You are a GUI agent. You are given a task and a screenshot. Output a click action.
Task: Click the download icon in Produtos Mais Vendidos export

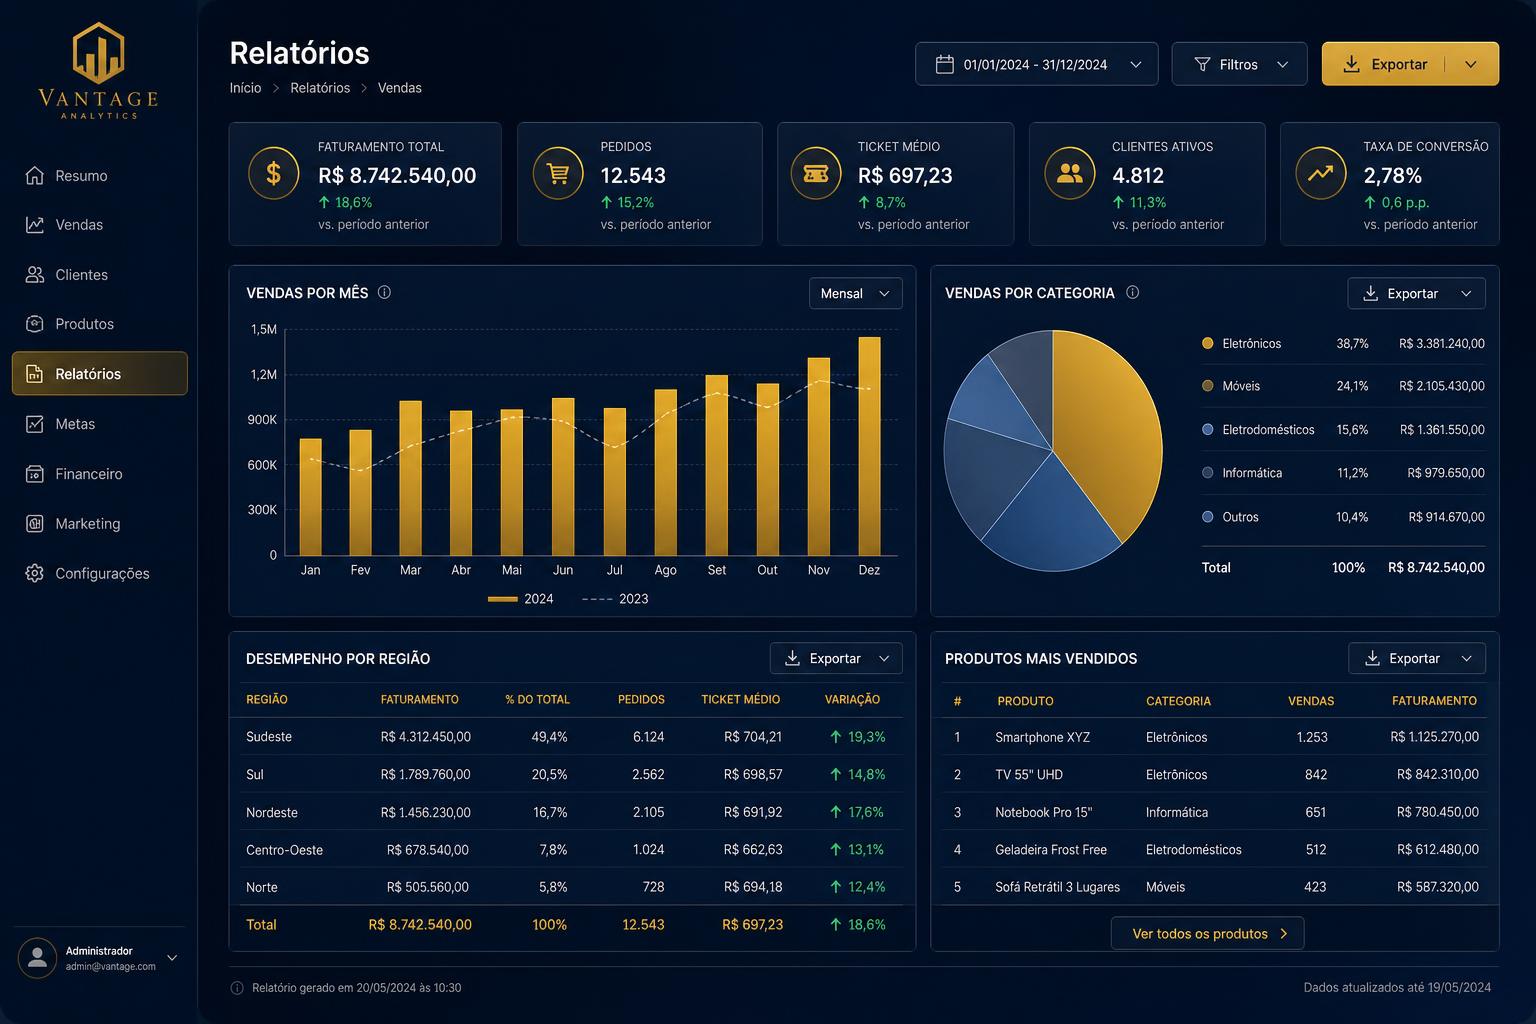coord(1372,658)
